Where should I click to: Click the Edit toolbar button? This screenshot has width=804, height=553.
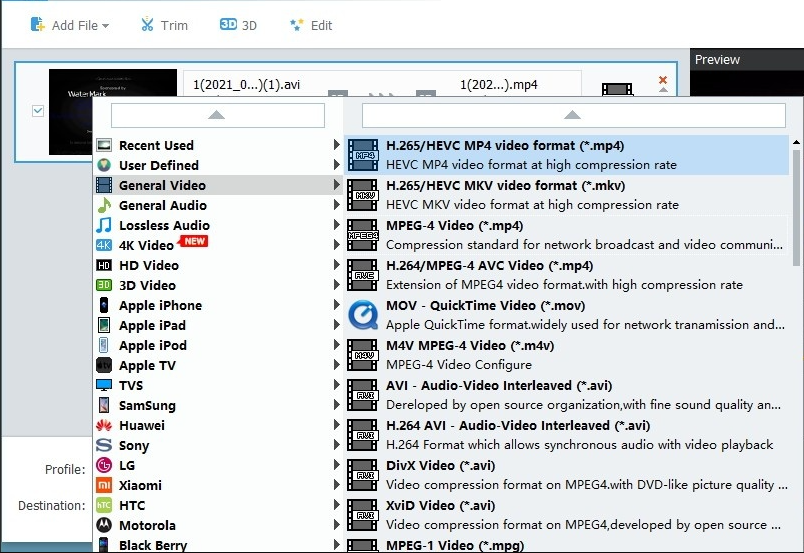(x=311, y=25)
